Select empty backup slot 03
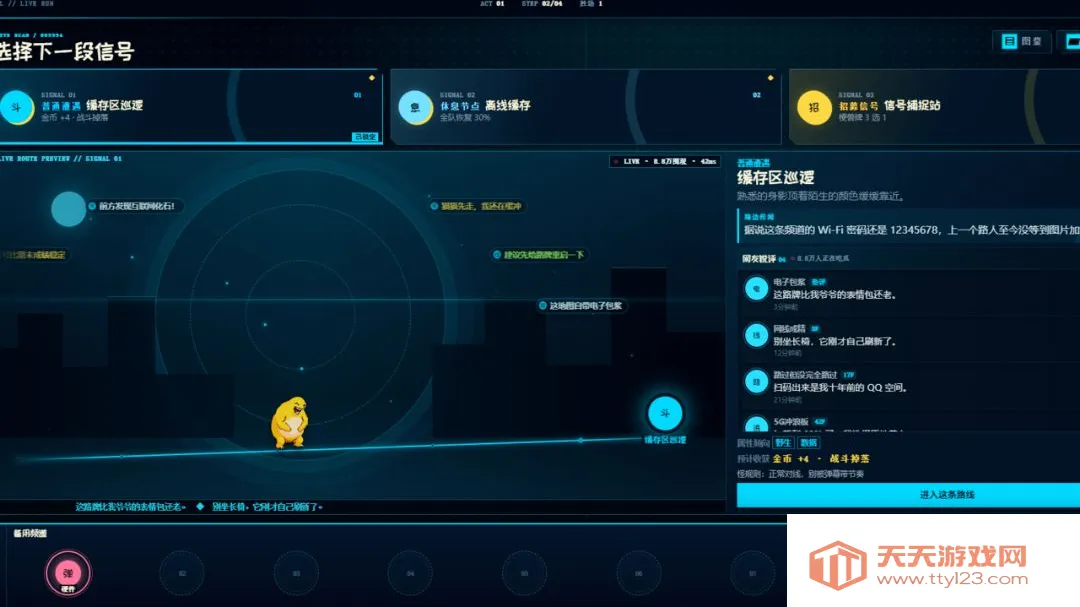 296,573
